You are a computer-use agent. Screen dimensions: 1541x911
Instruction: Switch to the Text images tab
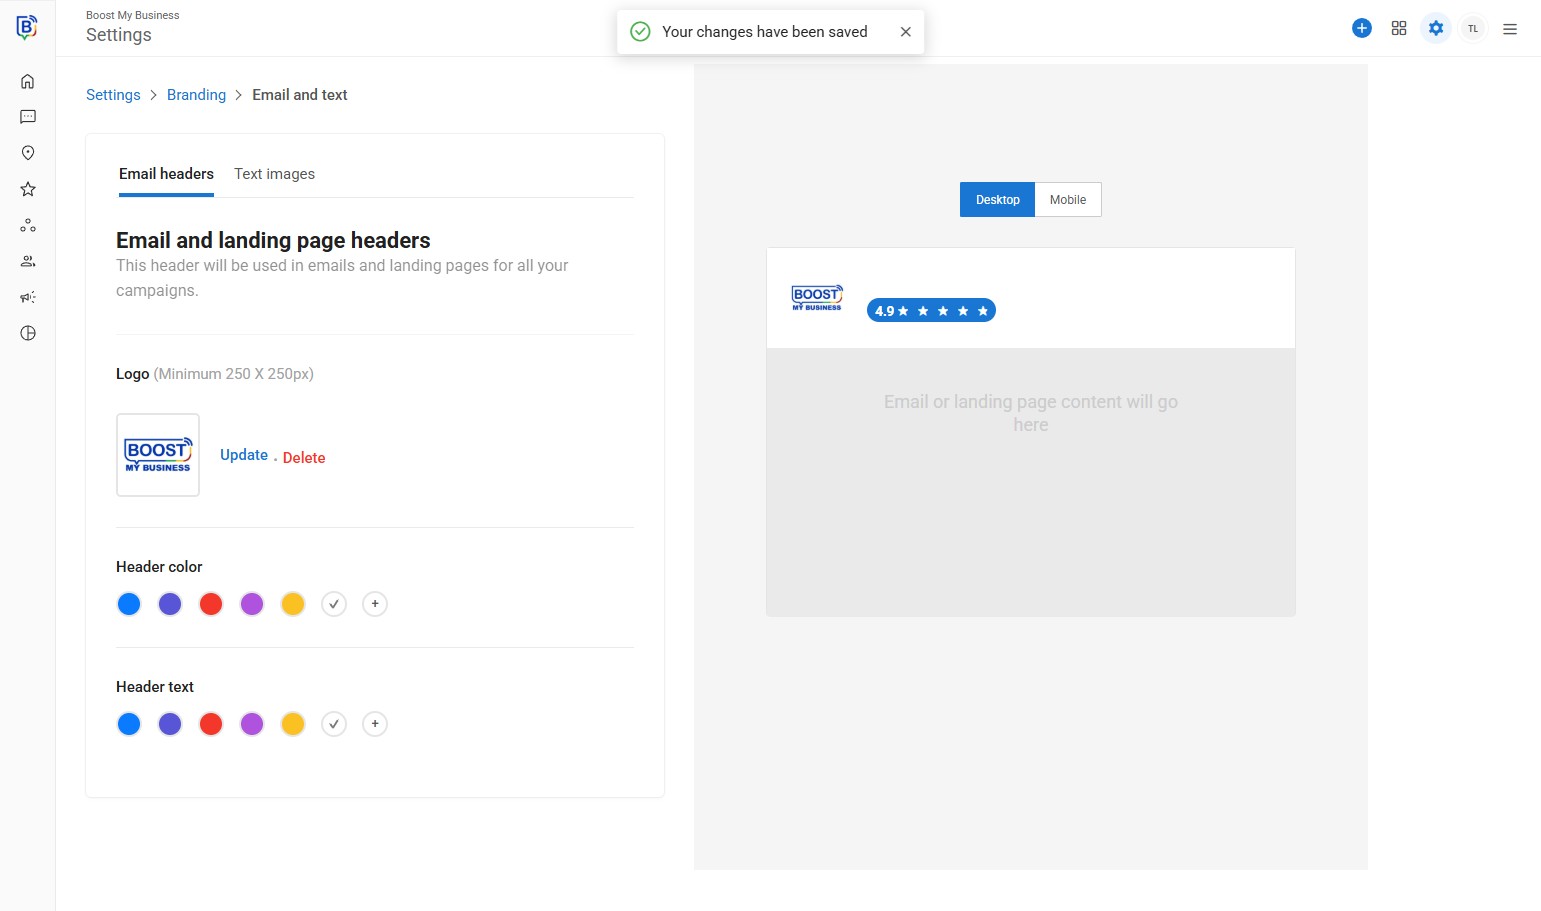pos(274,174)
